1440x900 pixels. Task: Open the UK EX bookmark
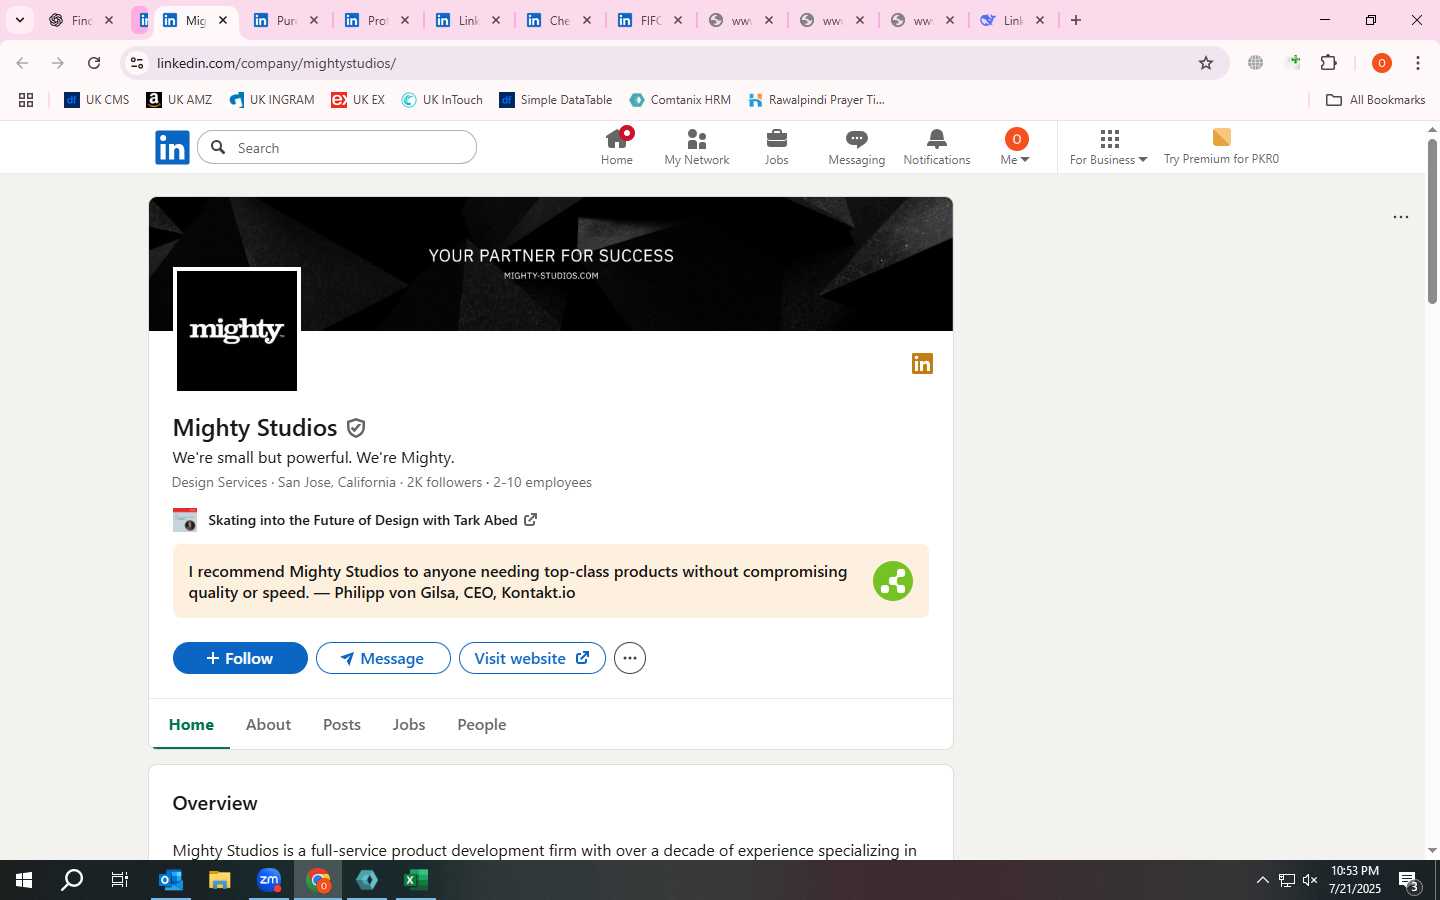pos(358,100)
